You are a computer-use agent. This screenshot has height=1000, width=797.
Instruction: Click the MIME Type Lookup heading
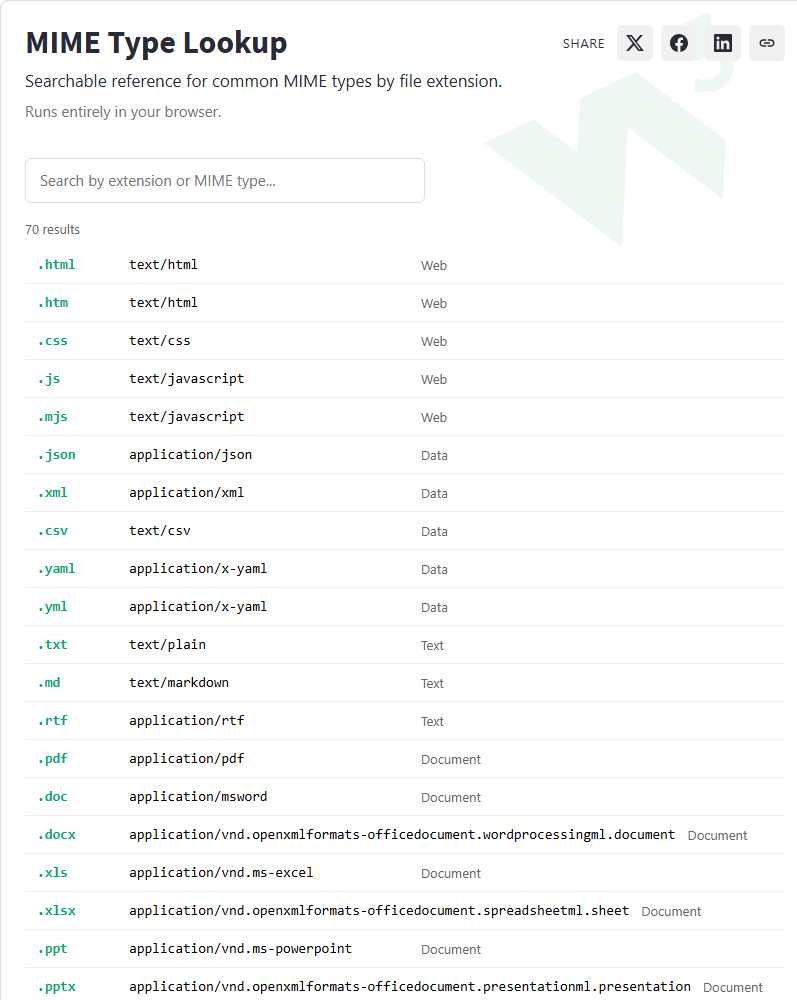pyautogui.click(x=156, y=43)
